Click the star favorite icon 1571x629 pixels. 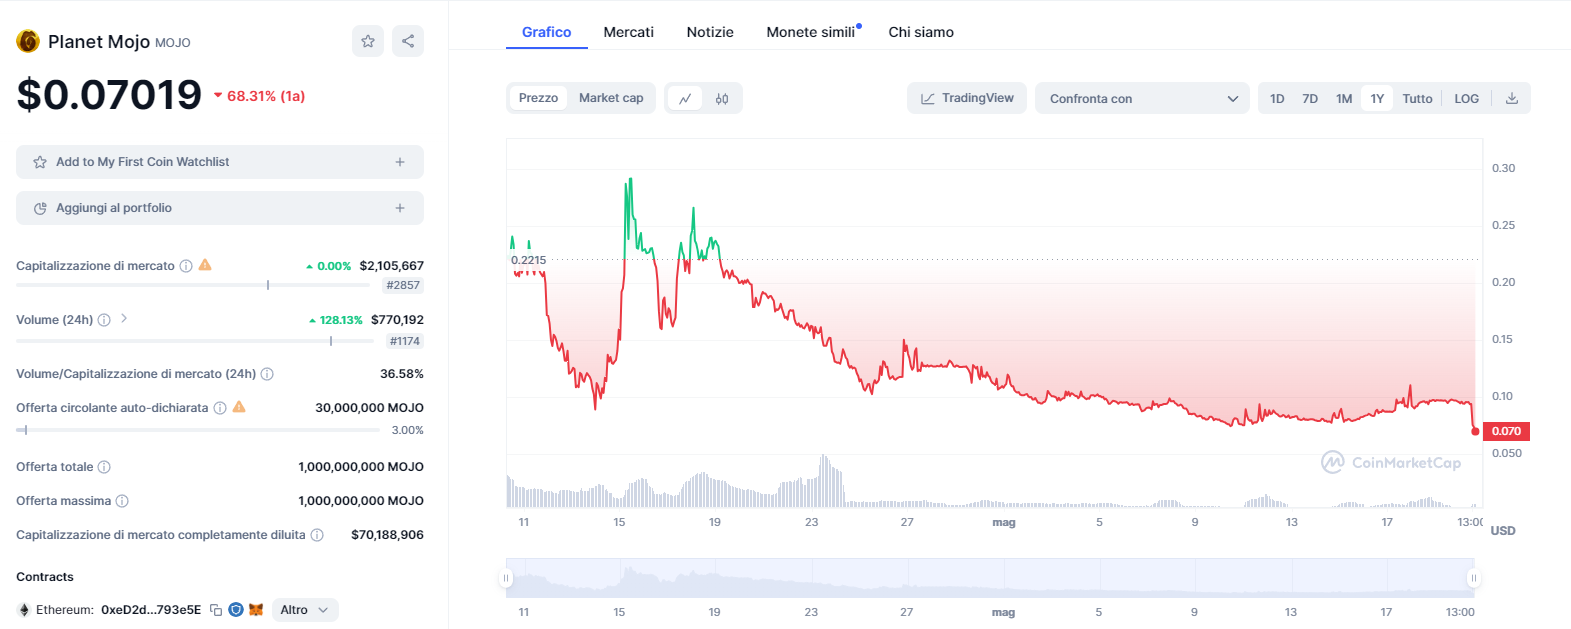tap(368, 41)
